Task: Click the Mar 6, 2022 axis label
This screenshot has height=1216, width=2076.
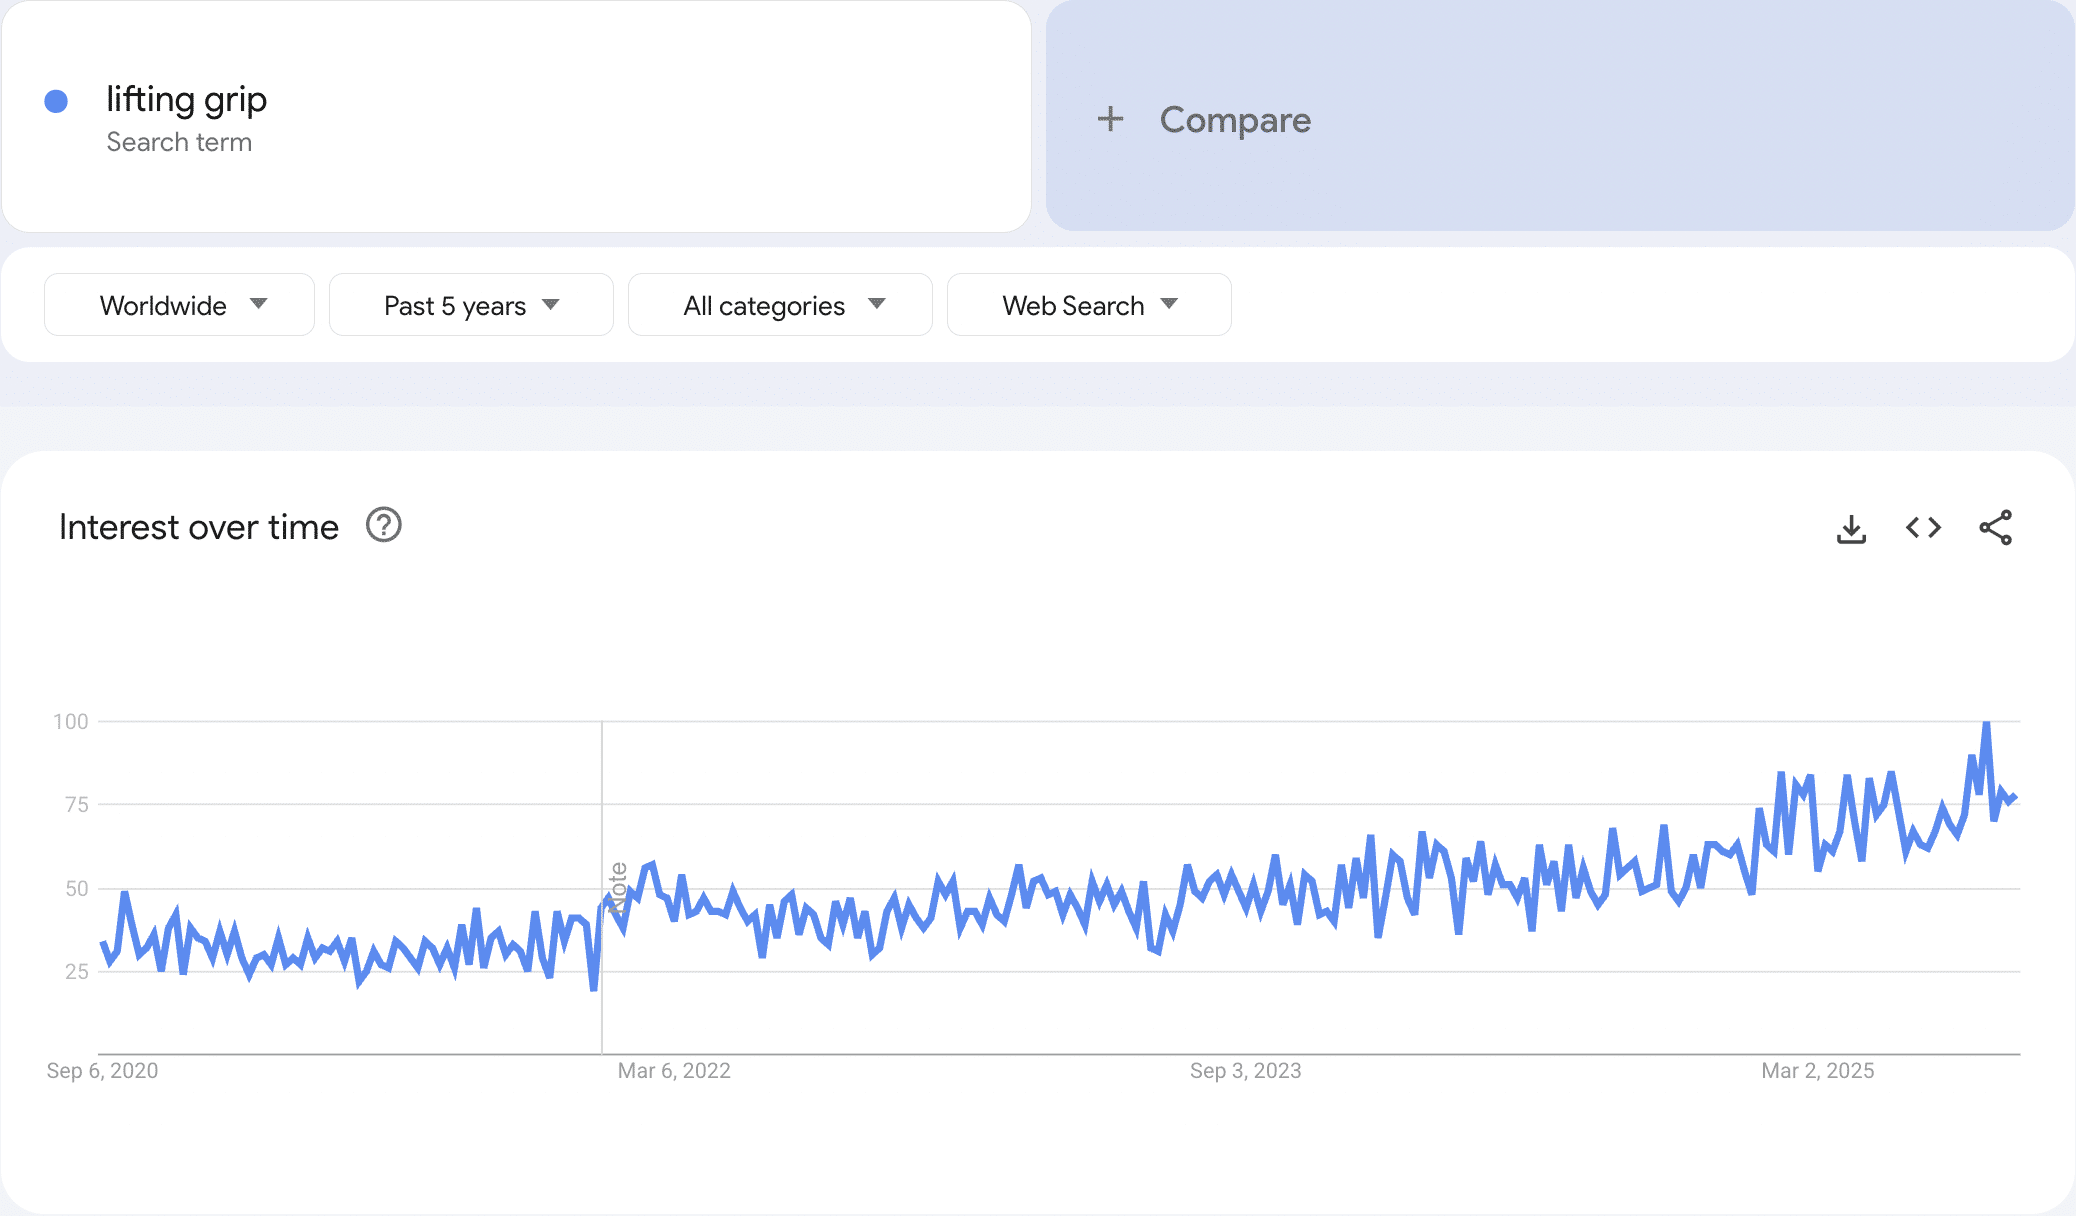Action: click(674, 1071)
